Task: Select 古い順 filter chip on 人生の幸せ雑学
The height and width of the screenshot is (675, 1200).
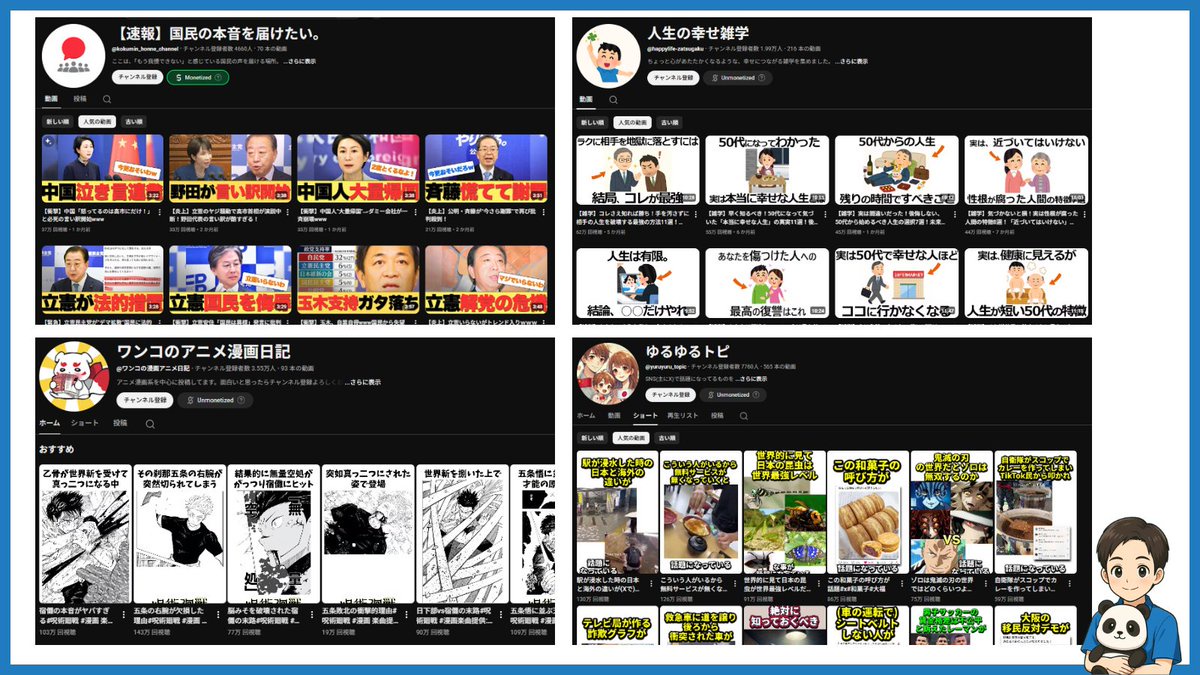Action: tap(669, 122)
